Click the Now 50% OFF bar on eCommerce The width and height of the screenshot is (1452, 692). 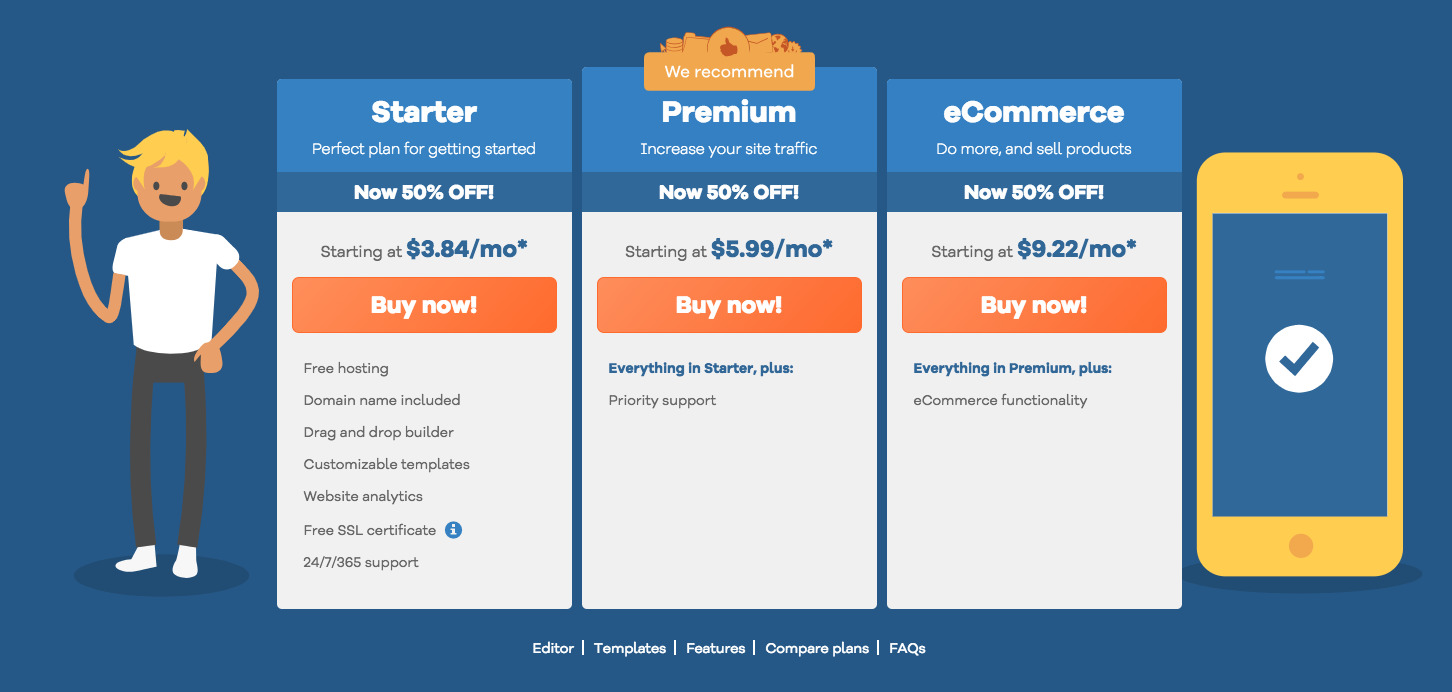[x=1034, y=191]
